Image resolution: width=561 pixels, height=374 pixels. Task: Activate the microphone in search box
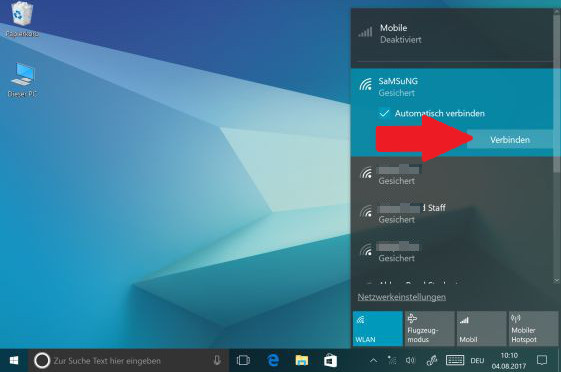(217, 360)
